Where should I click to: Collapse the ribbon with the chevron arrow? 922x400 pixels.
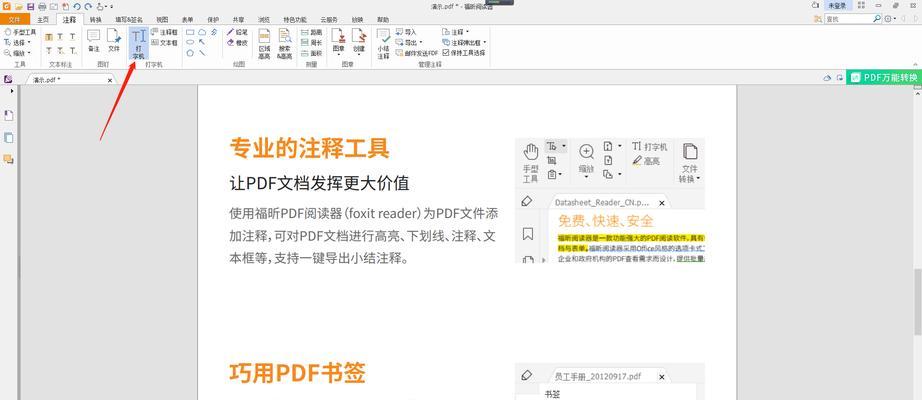pyautogui.click(x=916, y=65)
